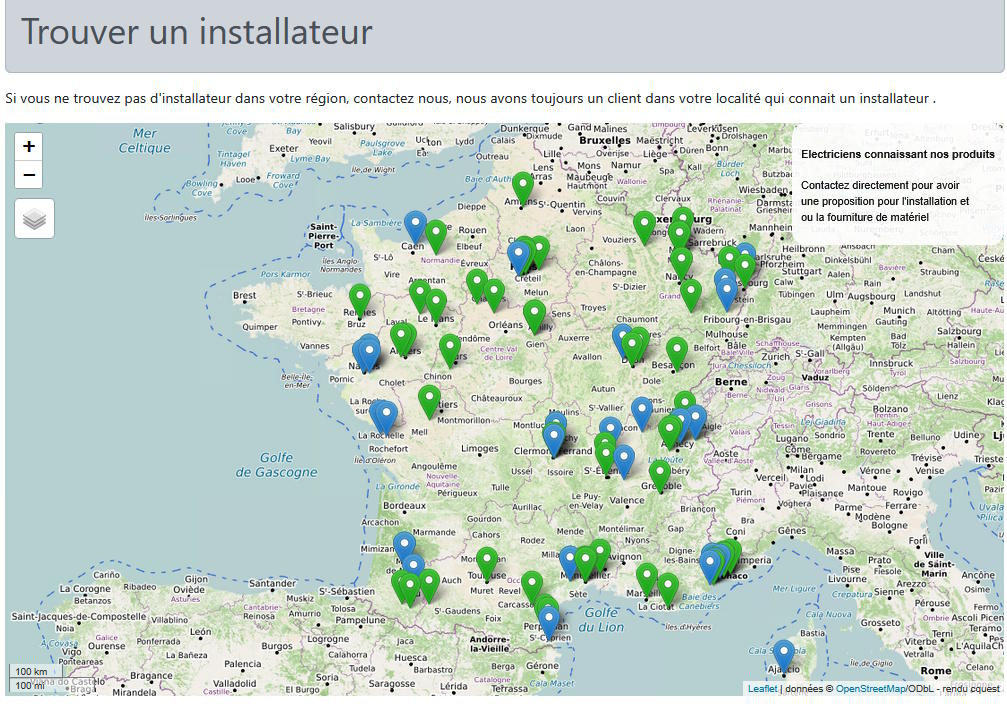Click the 'Golfe de Gascogne' map label
The image size is (1007, 706).
276,465
